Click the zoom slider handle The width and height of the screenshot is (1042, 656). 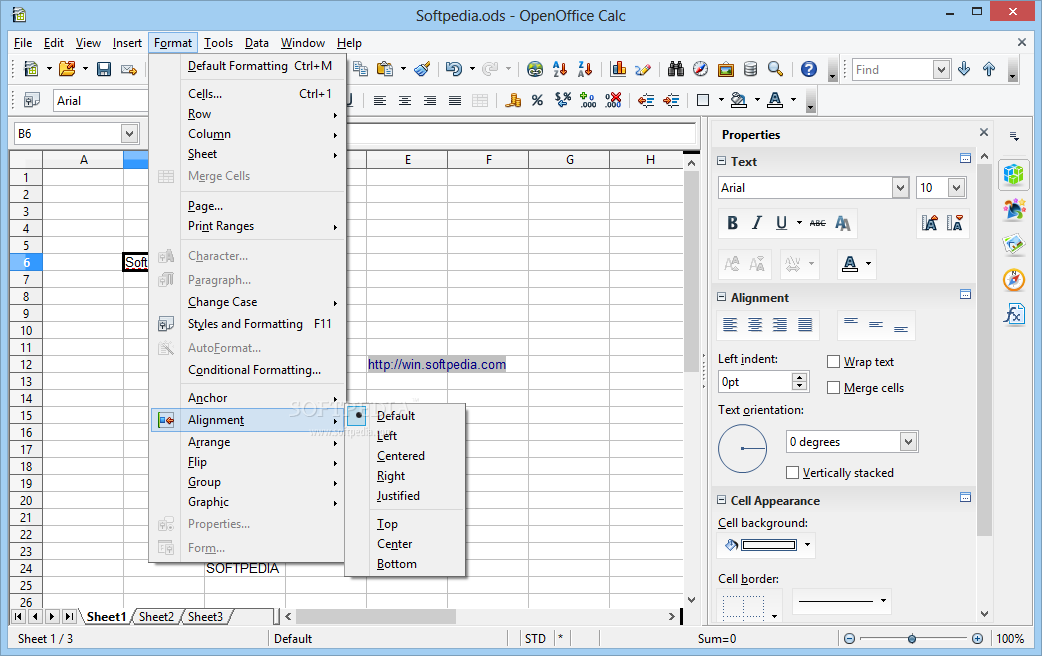[x=912, y=639]
